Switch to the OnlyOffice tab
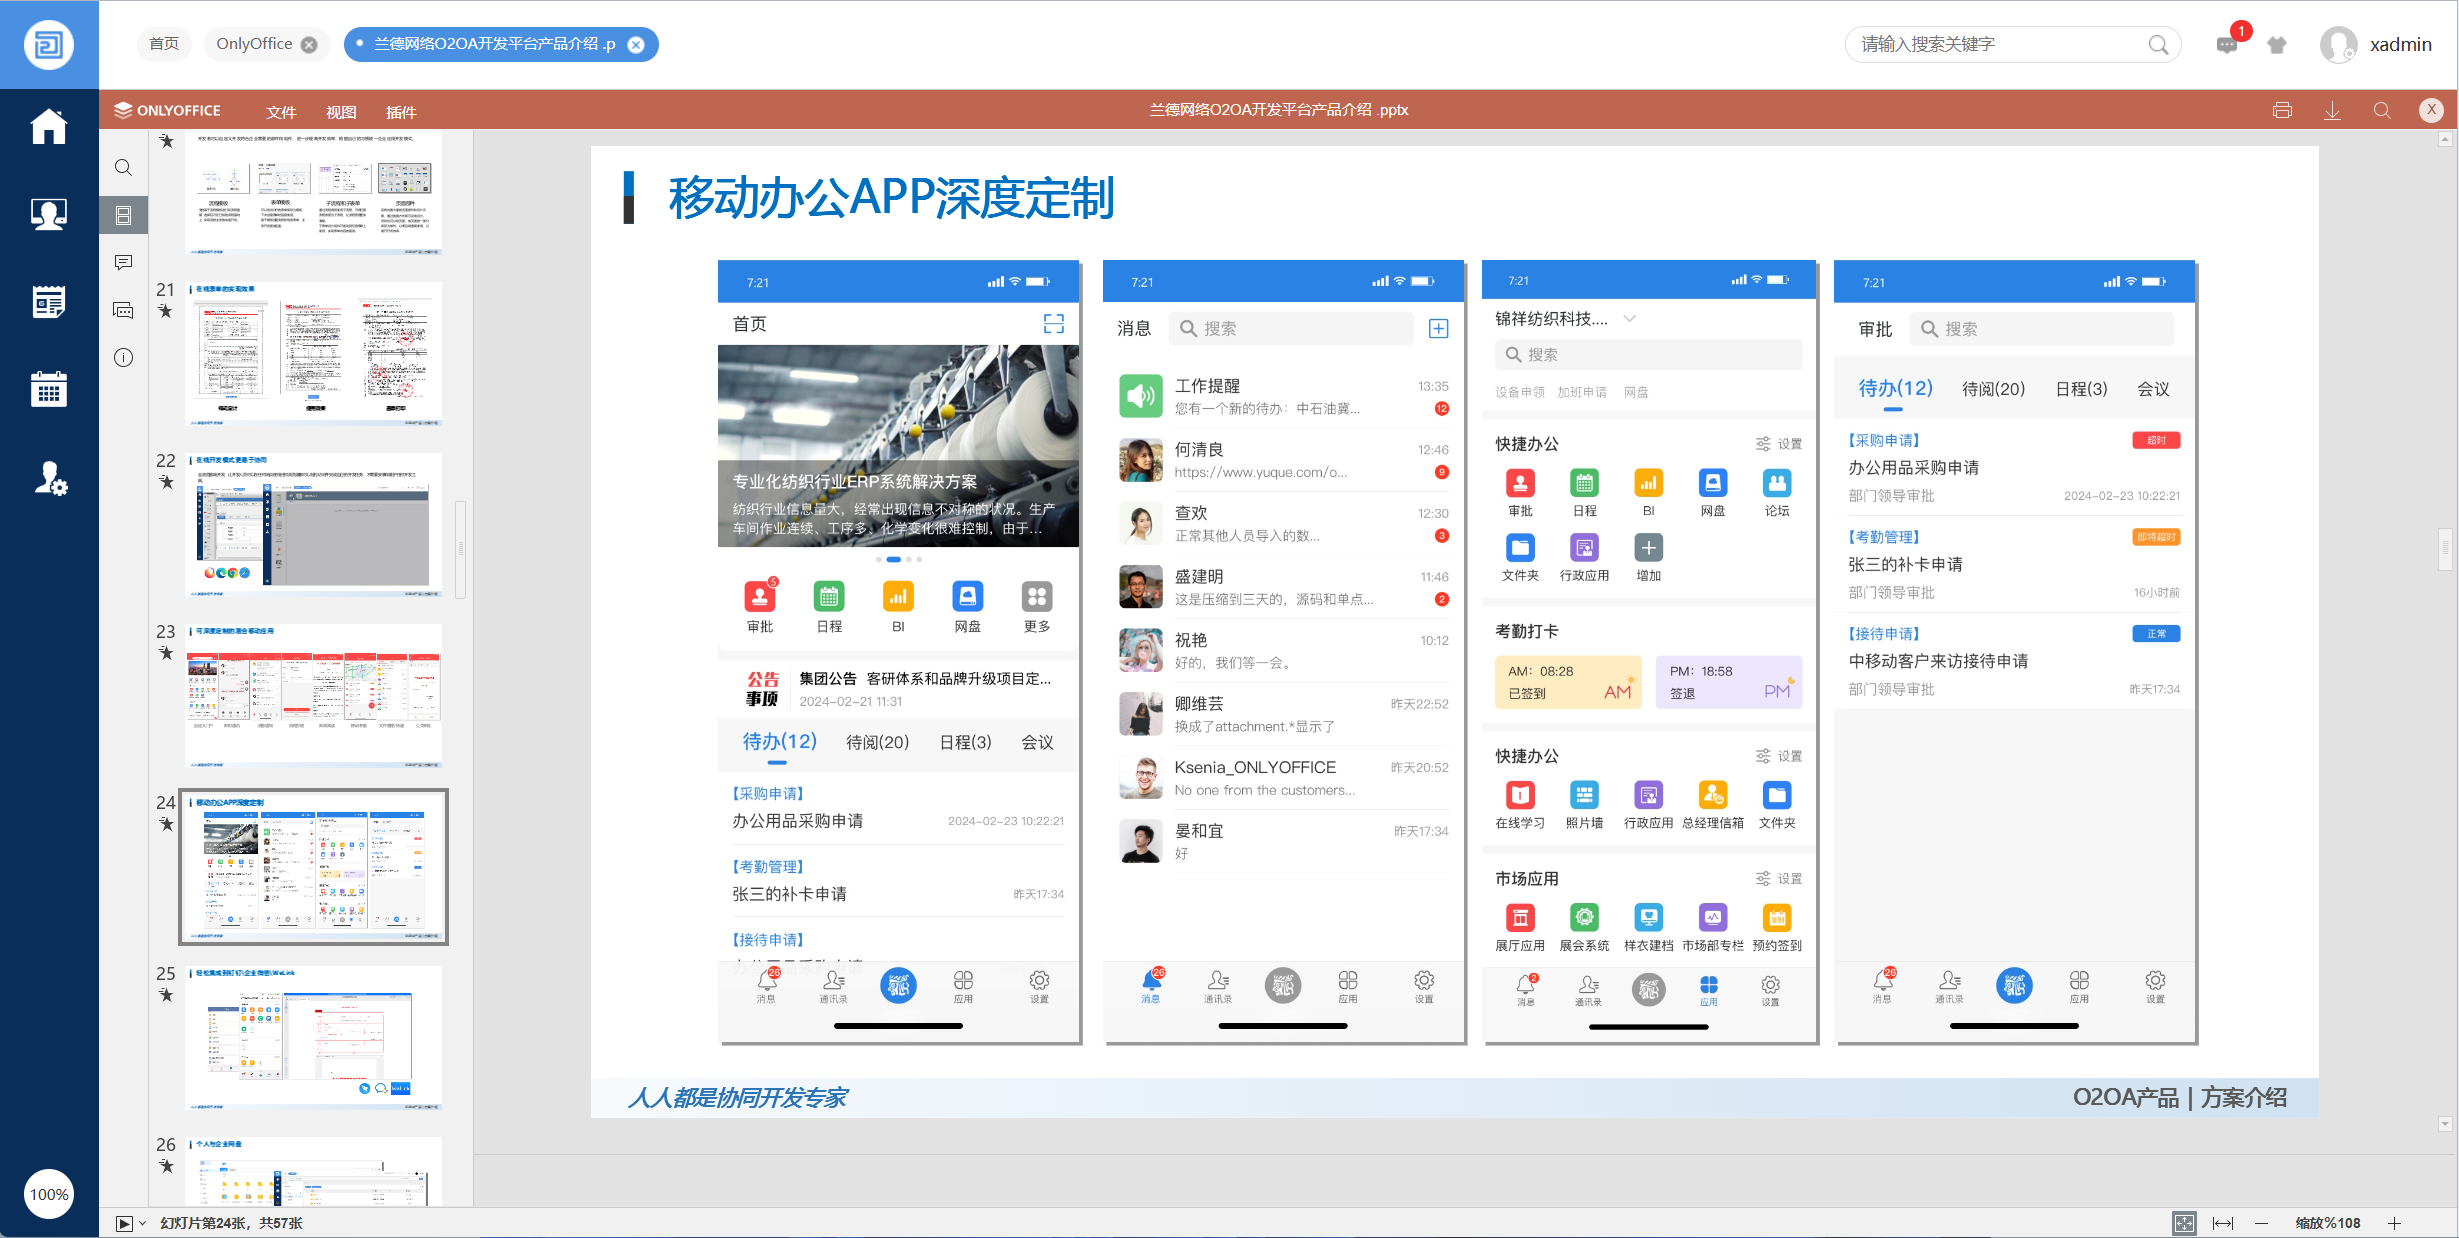This screenshot has width=2459, height=1238. click(x=254, y=44)
